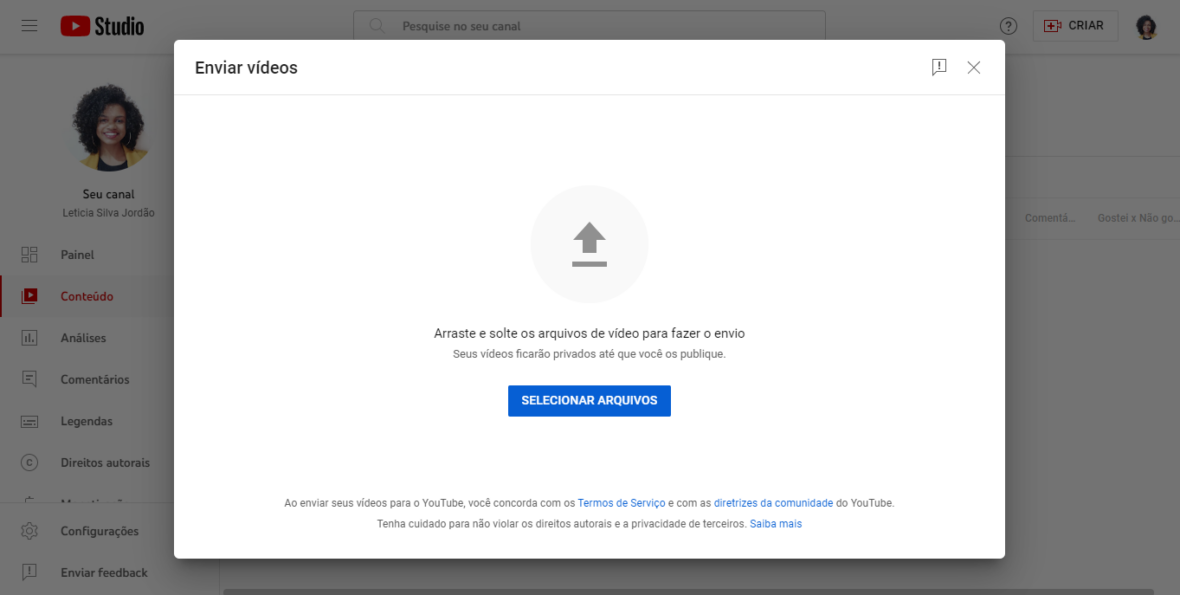The height and width of the screenshot is (595, 1180).
Task: Open the YouTube Studio help icon
Action: point(1008,25)
